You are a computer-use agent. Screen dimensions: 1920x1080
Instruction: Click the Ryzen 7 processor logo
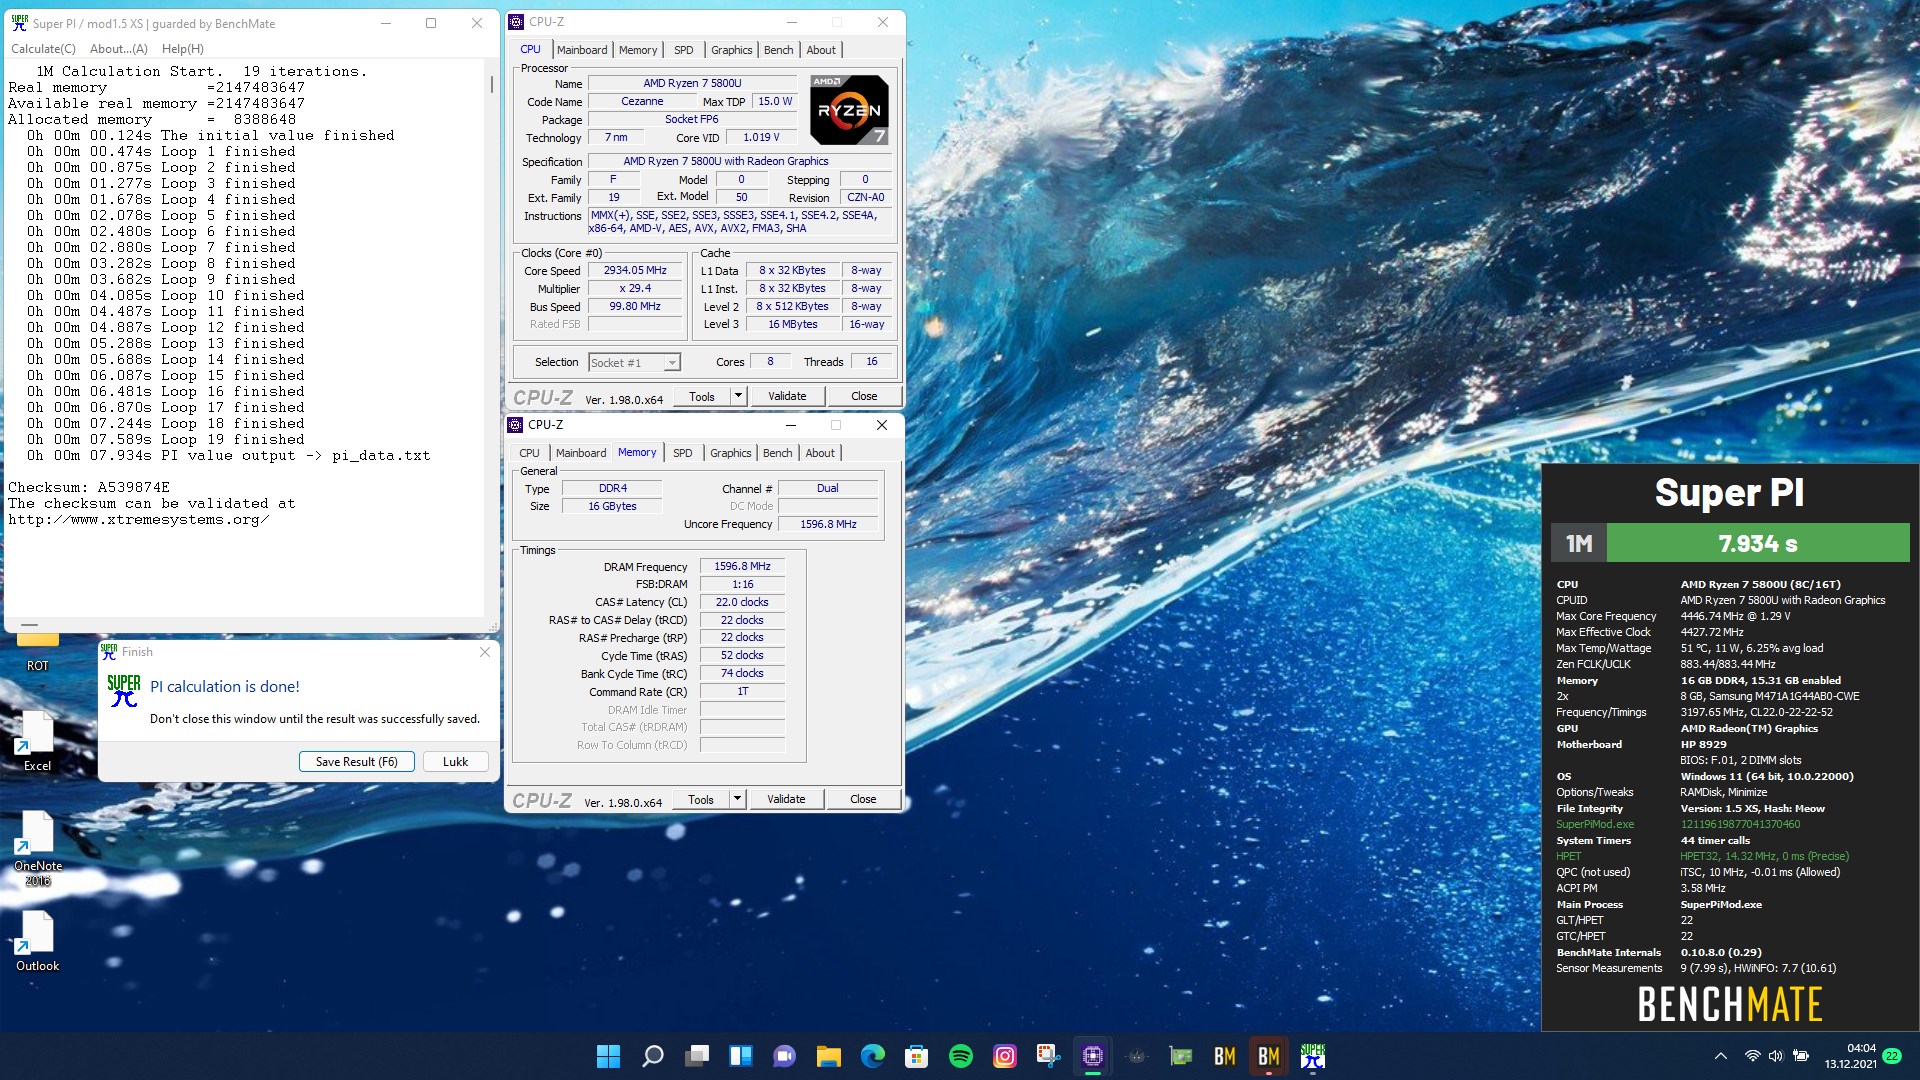849,110
